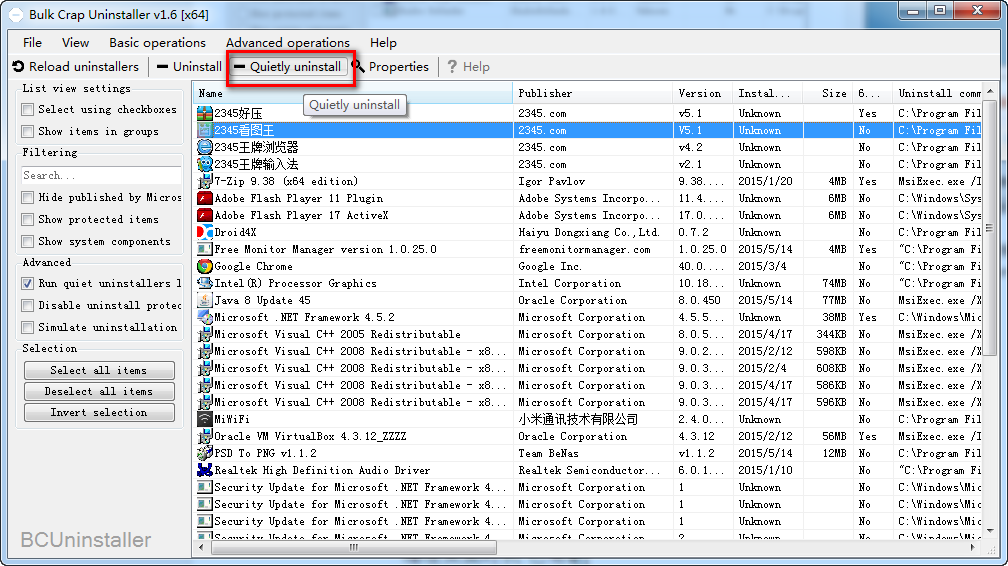Click the 344KB size cell

(x=831, y=334)
